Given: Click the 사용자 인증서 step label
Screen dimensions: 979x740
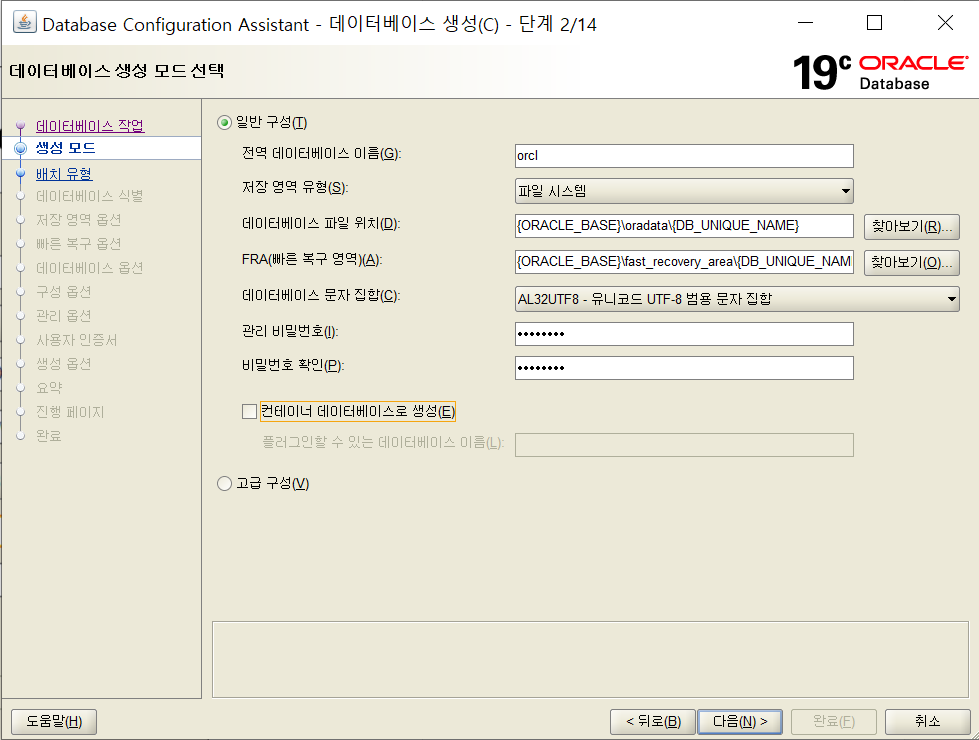Looking at the screenshot, I should tap(76, 340).
